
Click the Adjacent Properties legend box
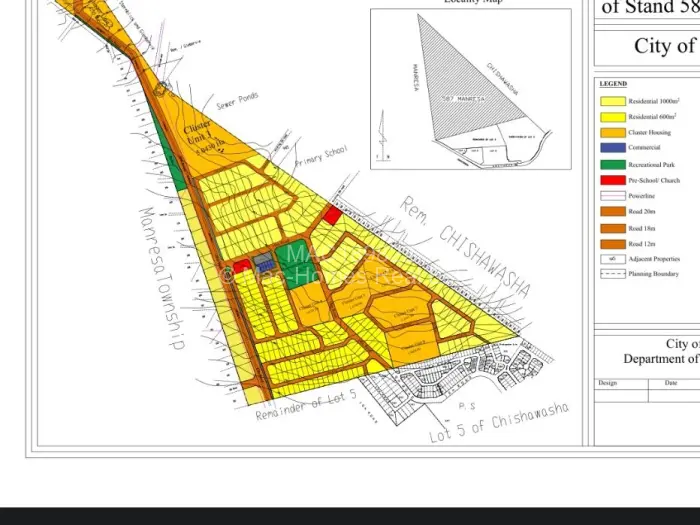[x=612, y=258]
